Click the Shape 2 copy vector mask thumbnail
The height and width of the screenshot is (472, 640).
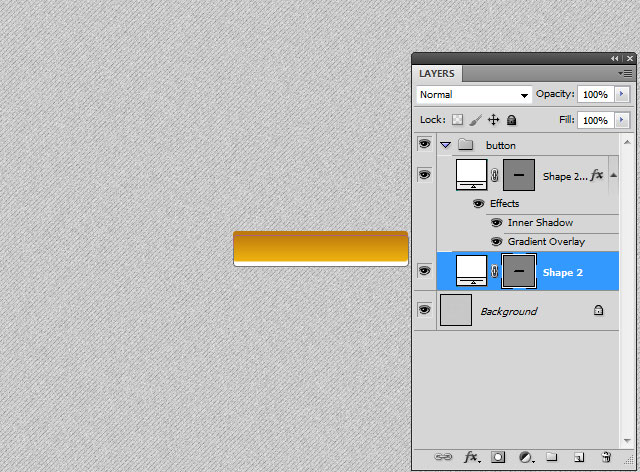pyautogui.click(x=519, y=175)
